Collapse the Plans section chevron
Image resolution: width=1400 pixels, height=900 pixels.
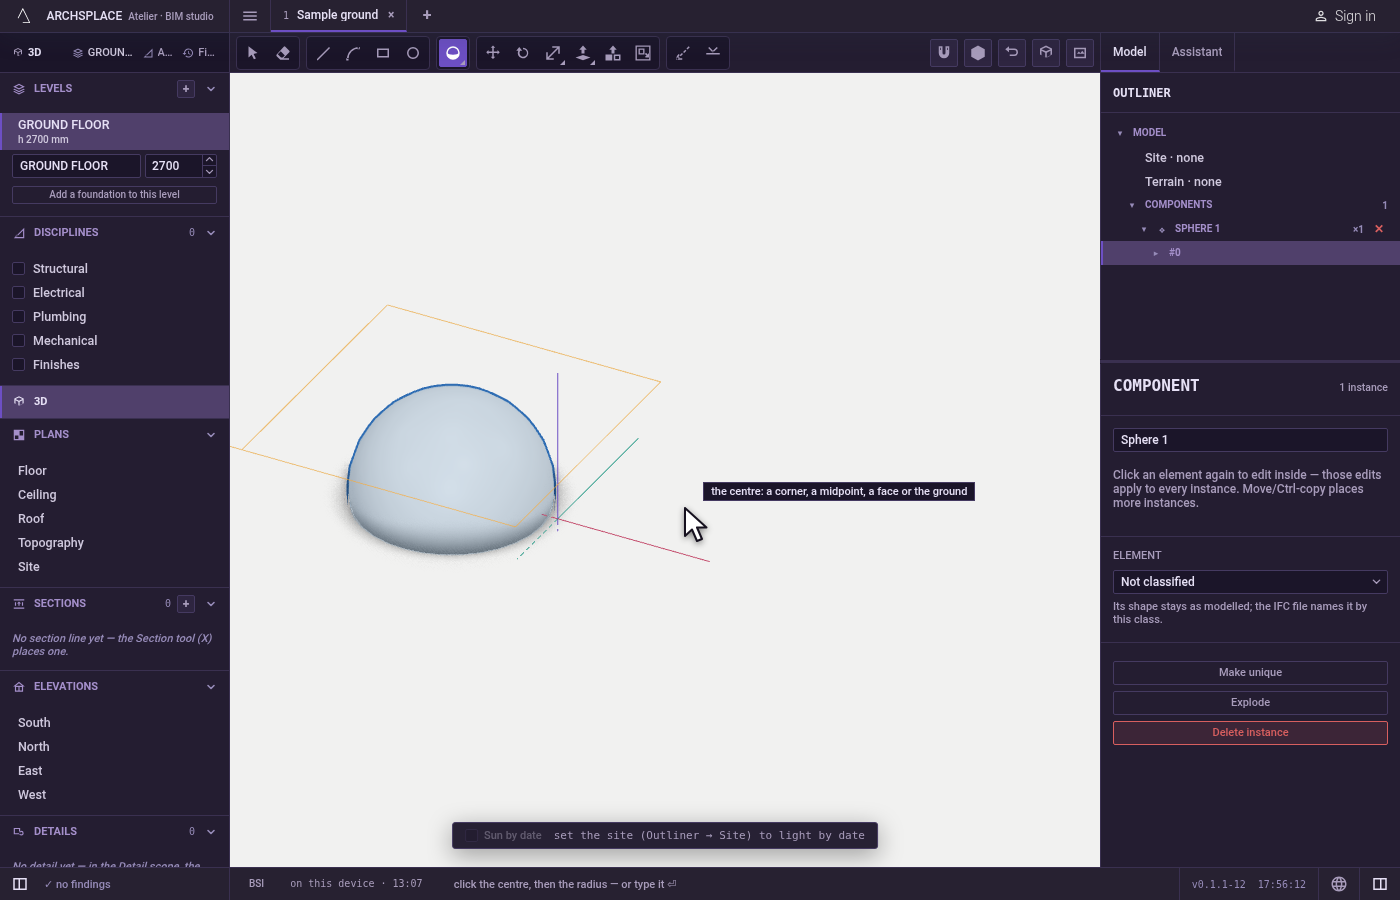coord(211,435)
